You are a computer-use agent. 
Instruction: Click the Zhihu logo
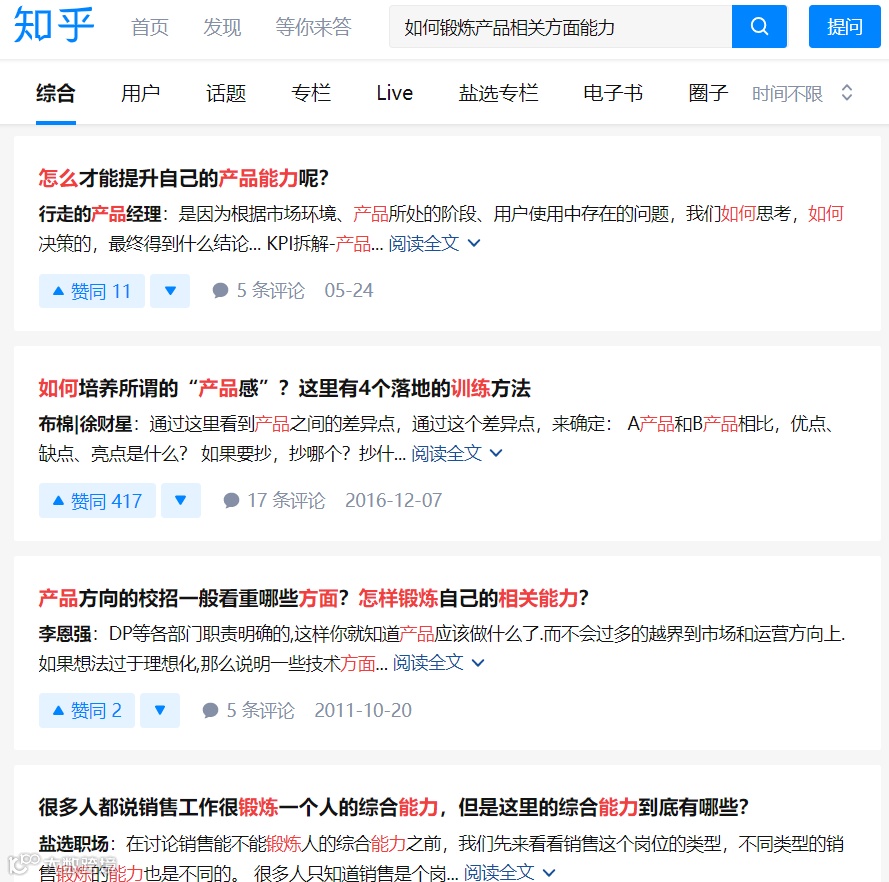point(52,27)
